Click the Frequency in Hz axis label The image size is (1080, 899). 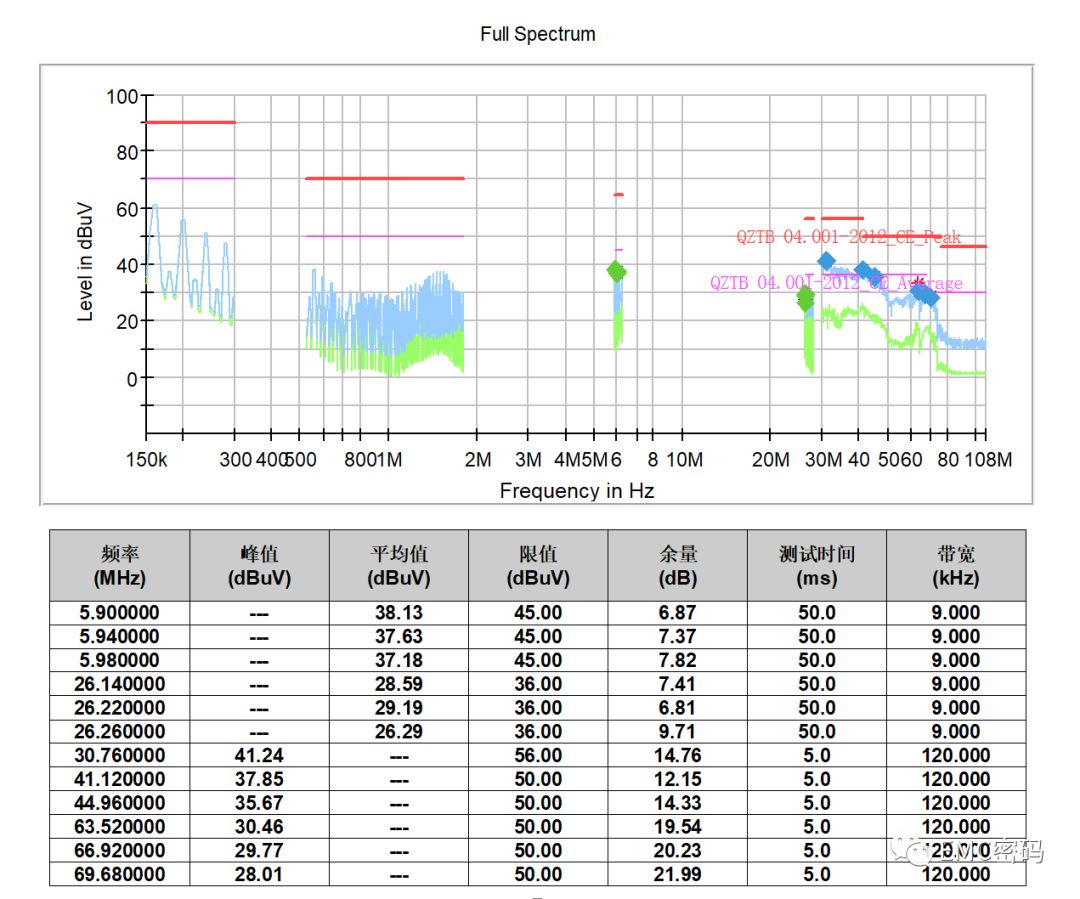[577, 490]
